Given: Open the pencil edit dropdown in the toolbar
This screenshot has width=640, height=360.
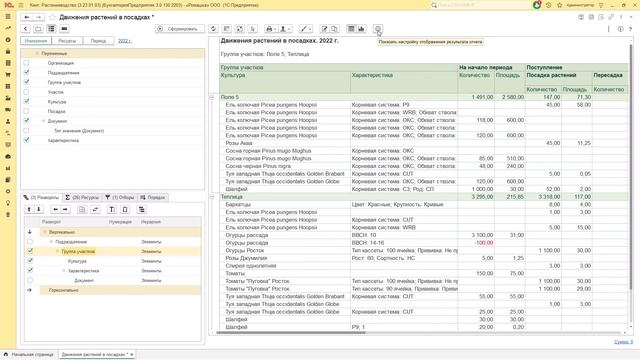Looking at the screenshot, I should point(305,29).
